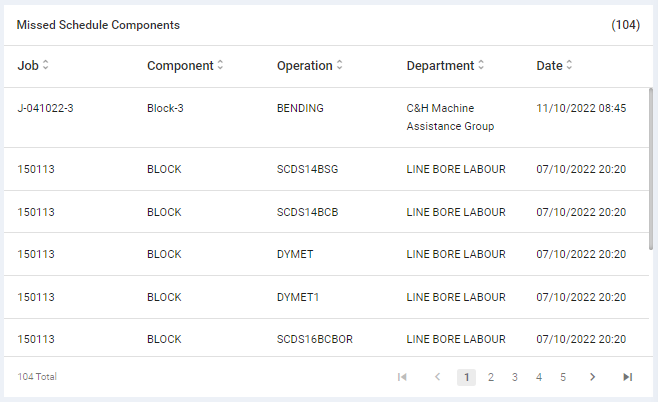Advance with the next page chevron
The width and height of the screenshot is (658, 402).
[592, 377]
